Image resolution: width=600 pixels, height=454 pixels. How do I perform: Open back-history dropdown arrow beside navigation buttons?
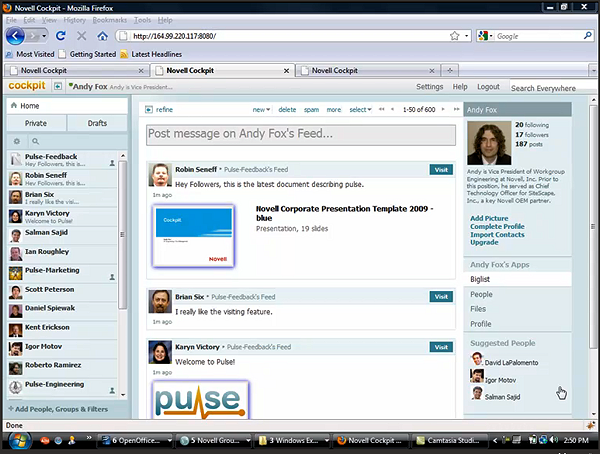pos(44,36)
